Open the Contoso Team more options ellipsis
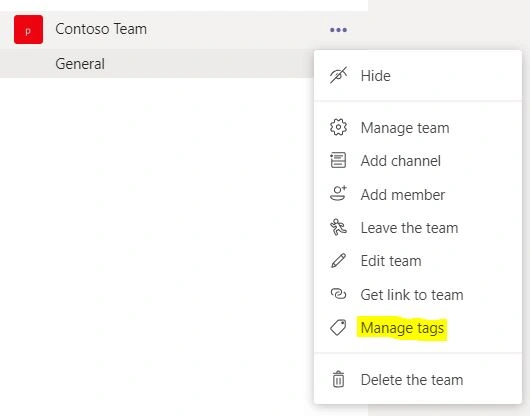530x416 pixels. pyautogui.click(x=338, y=30)
